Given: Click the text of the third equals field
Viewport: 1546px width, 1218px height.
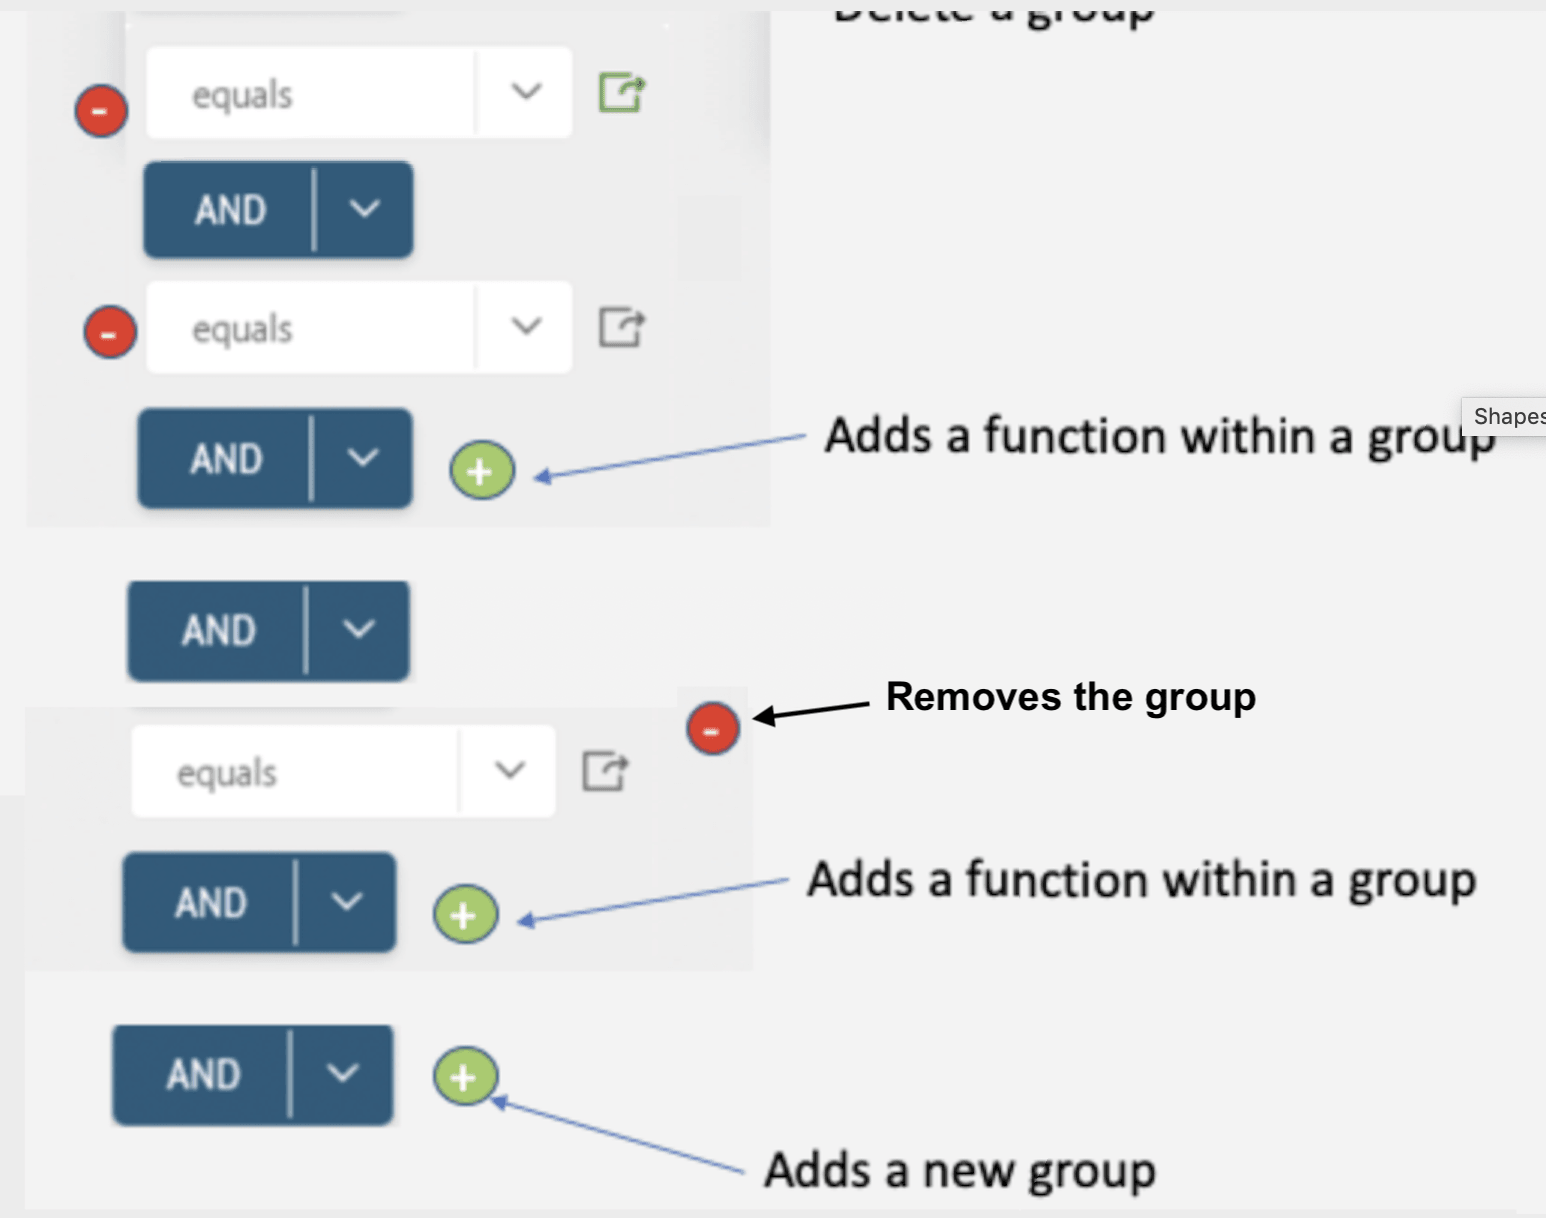Looking at the screenshot, I should (227, 773).
